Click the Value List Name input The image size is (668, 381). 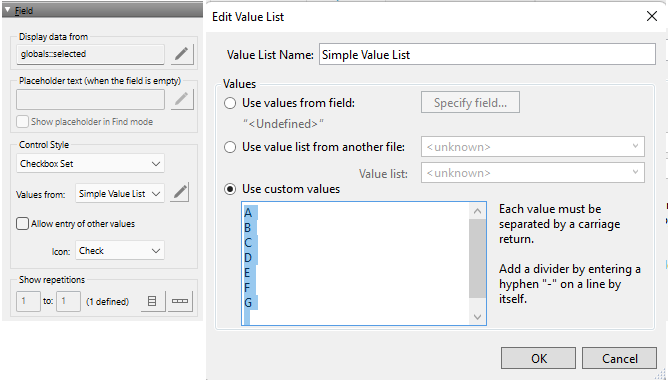coord(487,55)
